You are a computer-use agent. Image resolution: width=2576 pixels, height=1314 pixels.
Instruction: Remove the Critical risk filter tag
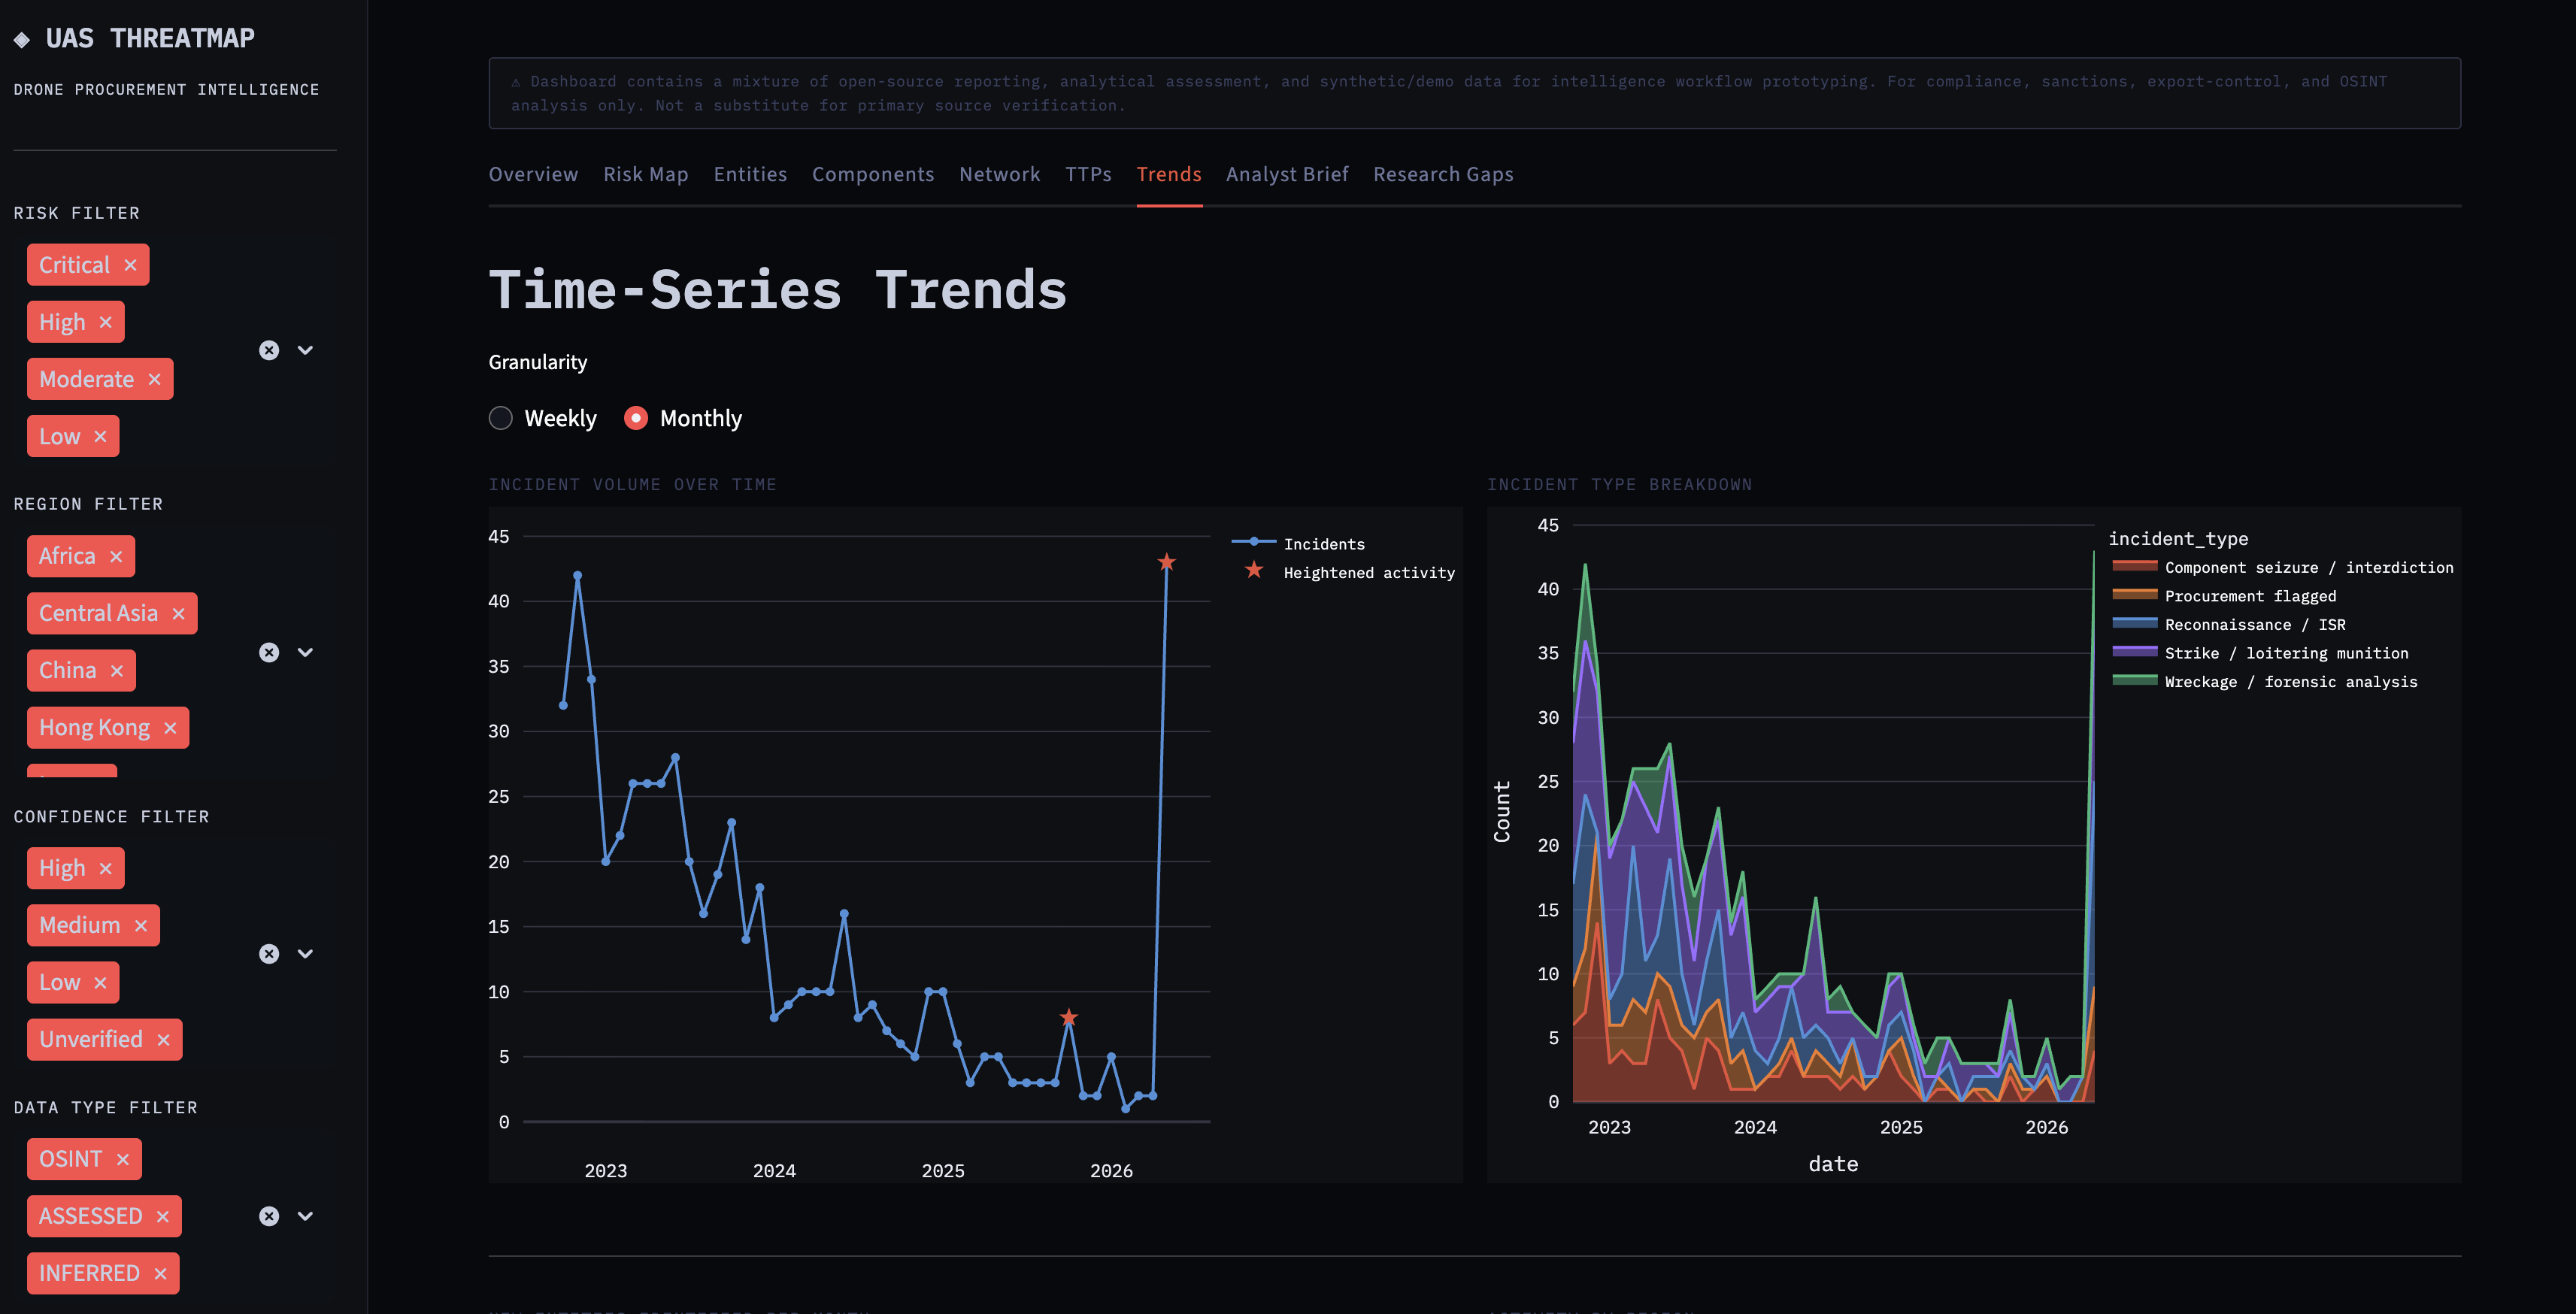click(130, 265)
